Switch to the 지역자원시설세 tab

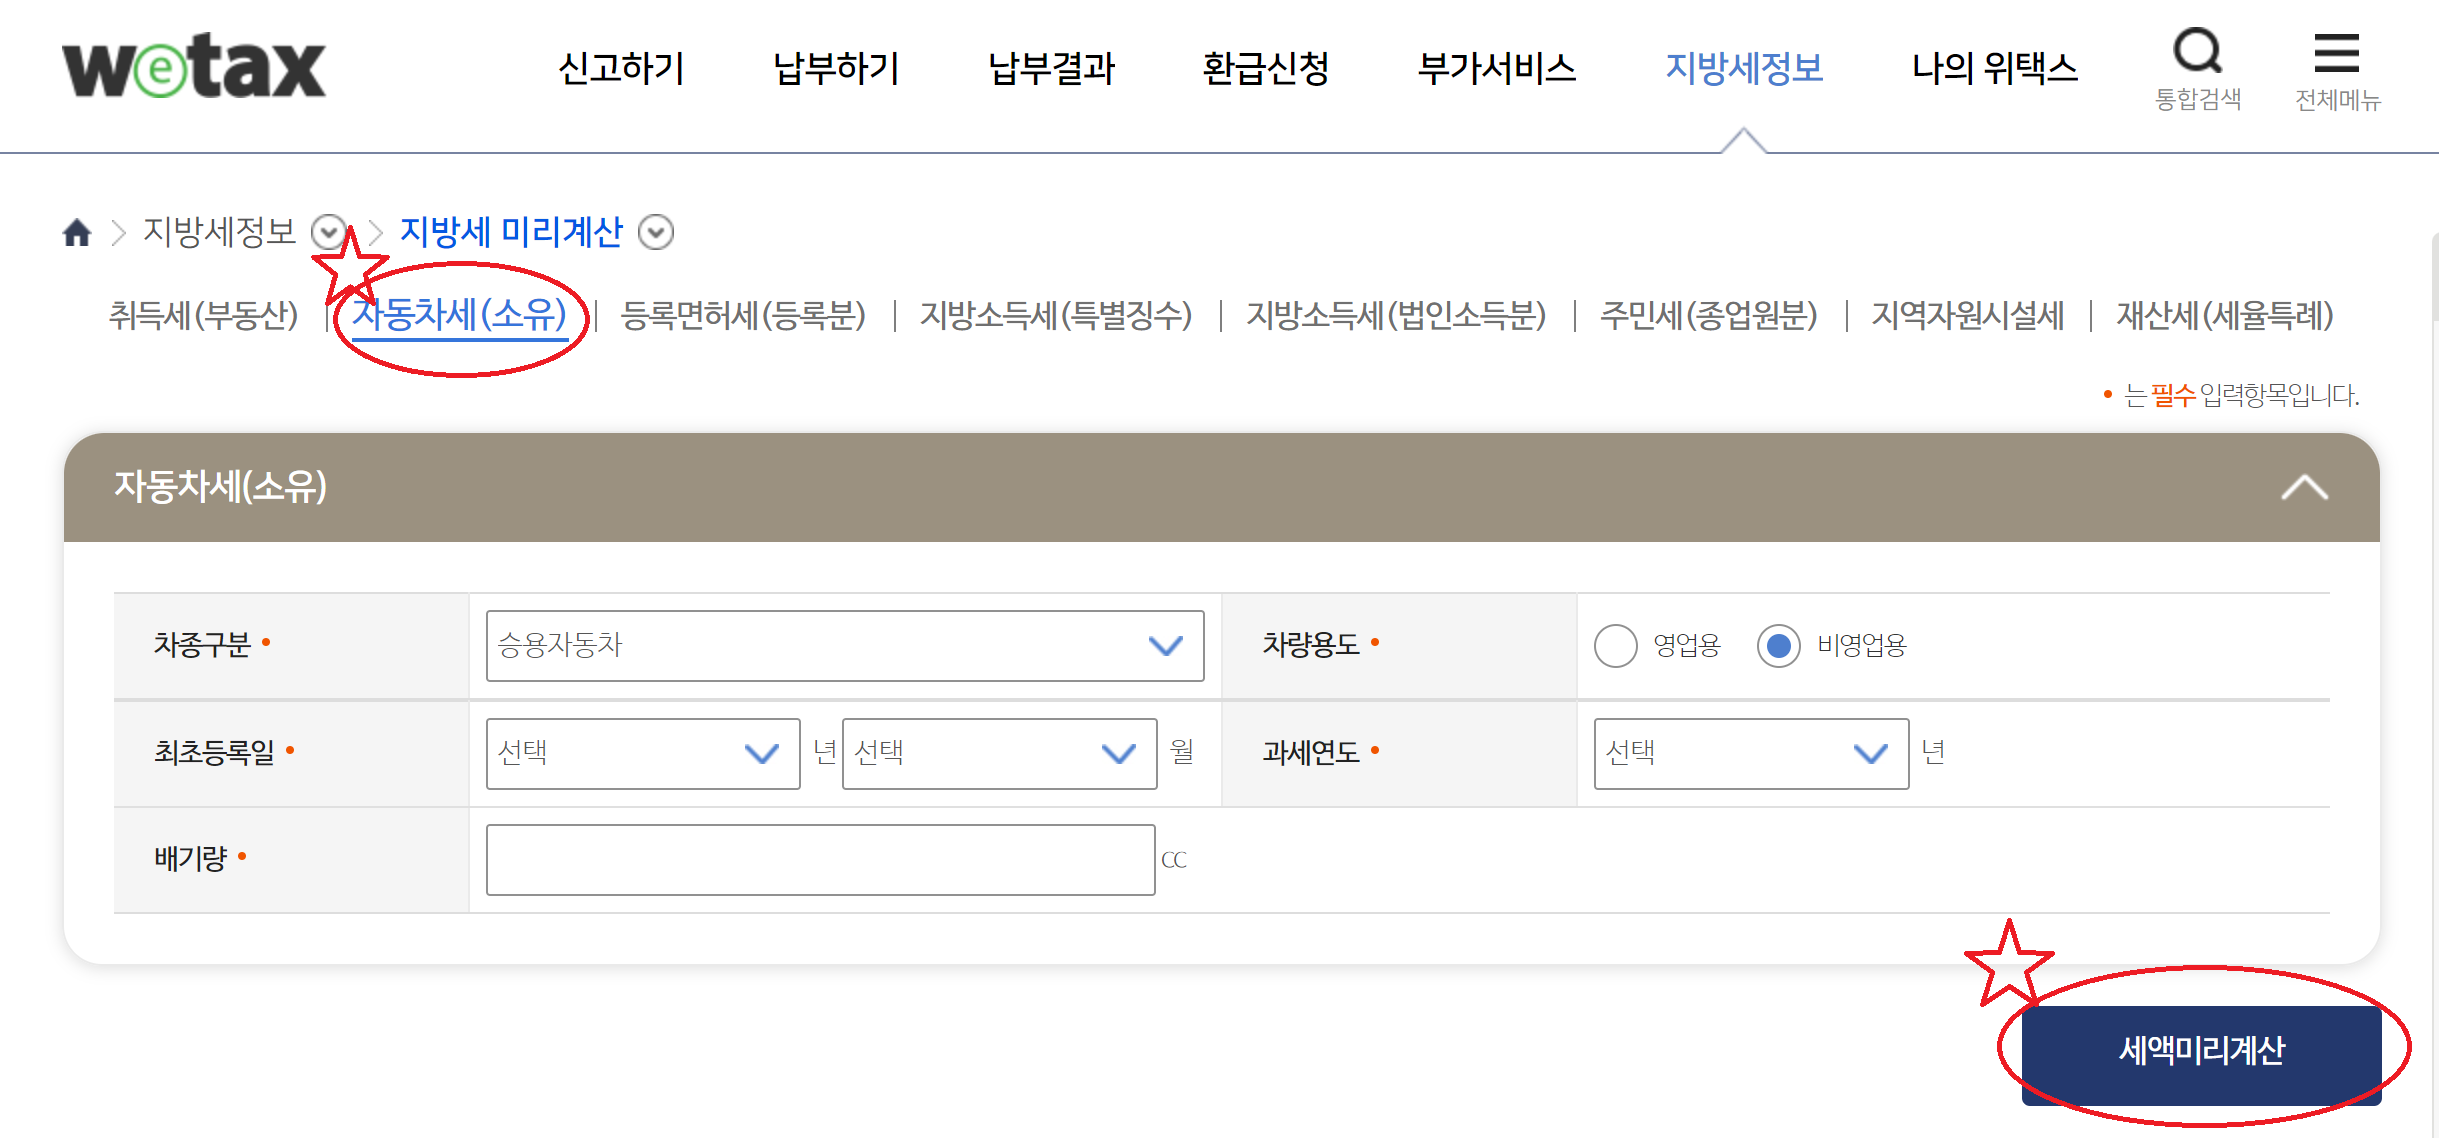tap(1968, 316)
